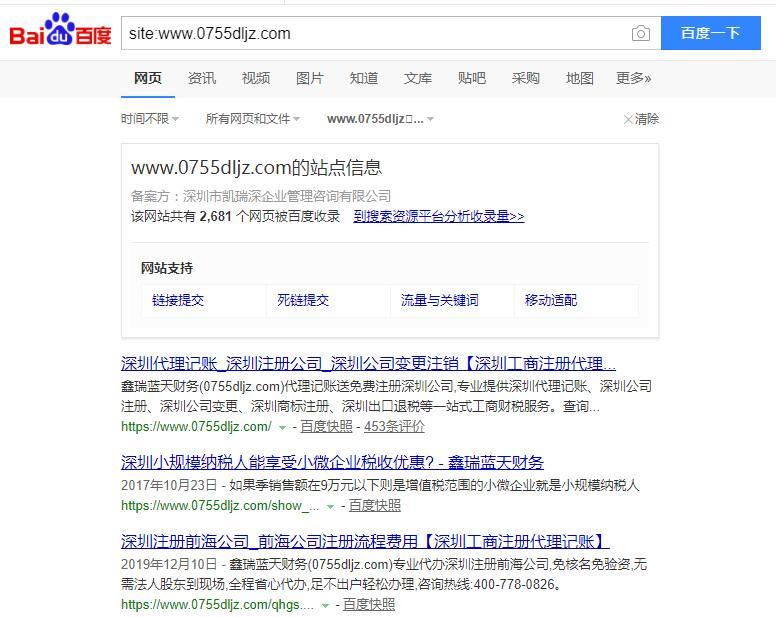Image resolution: width=776 pixels, height=617 pixels.
Task: Click the Baidu logo
Action: point(60,30)
